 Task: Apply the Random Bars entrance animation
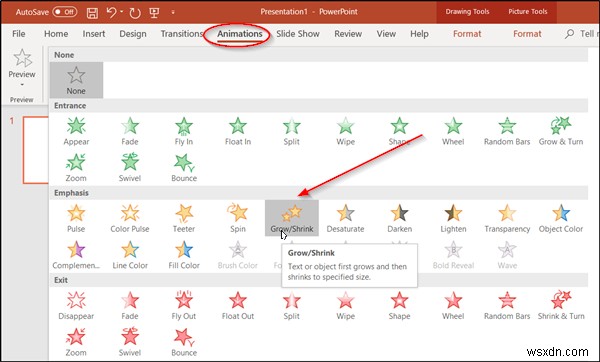(x=507, y=132)
